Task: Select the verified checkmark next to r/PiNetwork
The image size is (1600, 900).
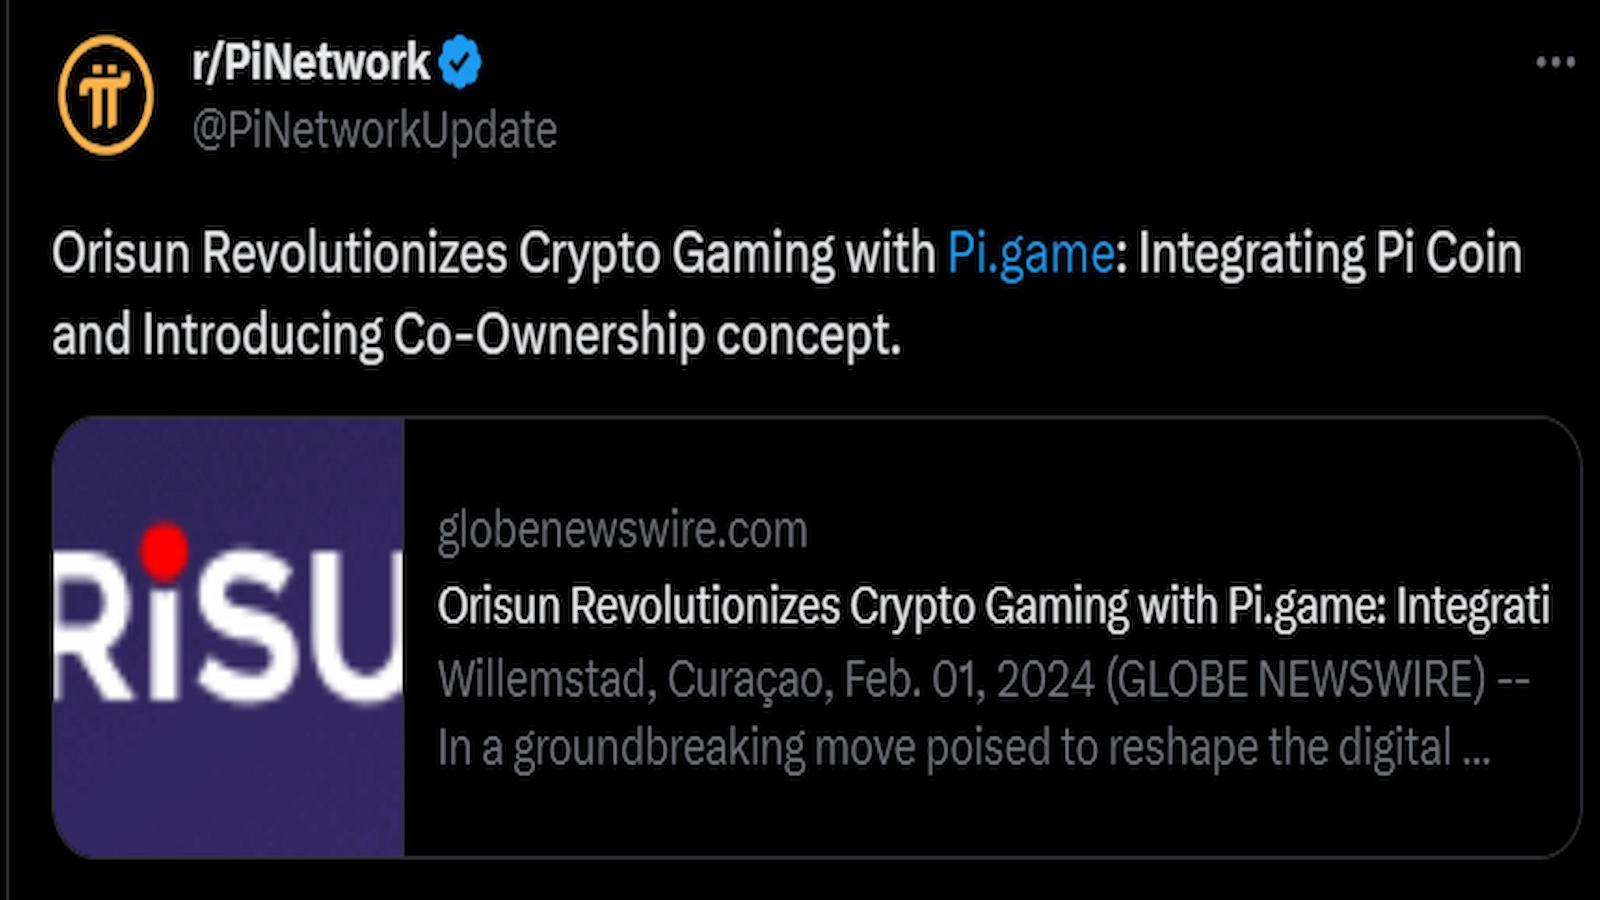Action: [458, 61]
